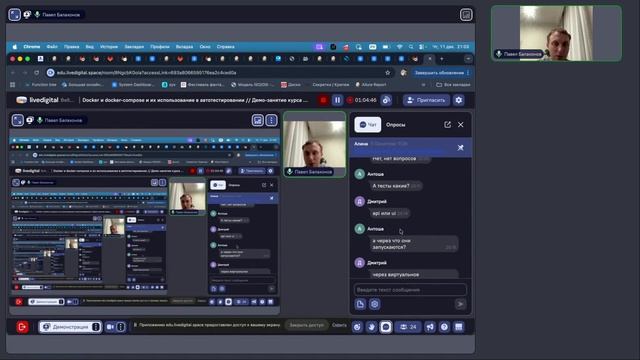Click the layout icon at outermost player's header edge
This screenshot has width=640, height=360.
point(466,15)
